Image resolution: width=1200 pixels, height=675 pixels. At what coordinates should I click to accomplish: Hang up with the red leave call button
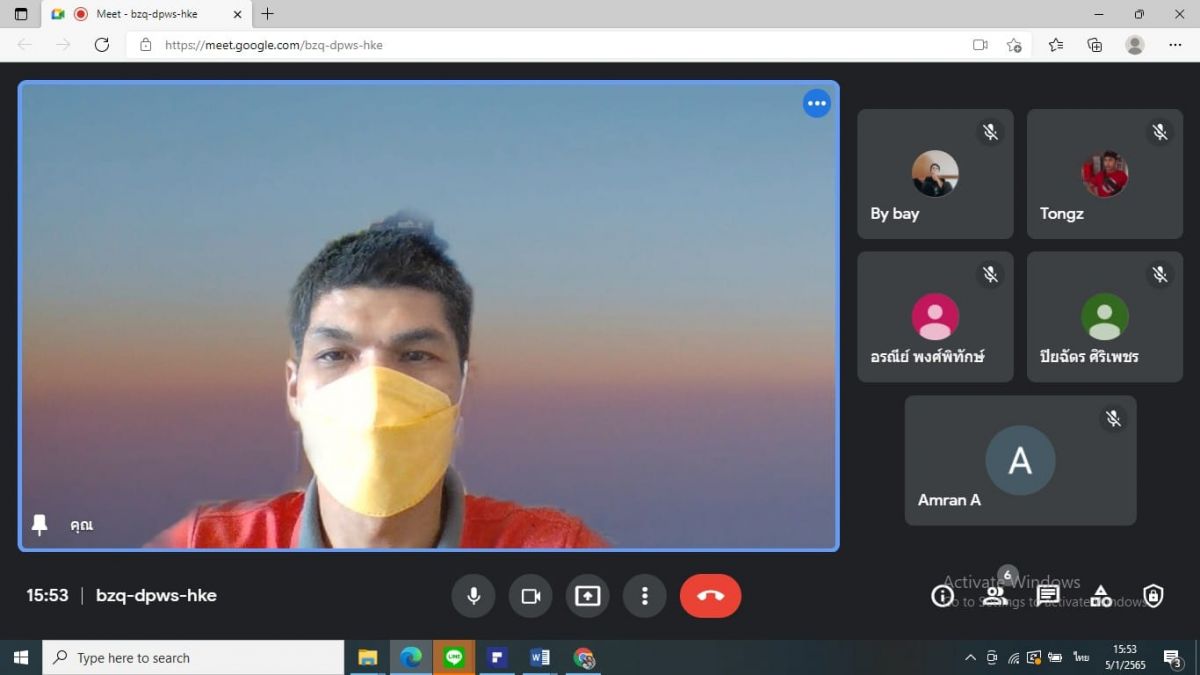[710, 596]
